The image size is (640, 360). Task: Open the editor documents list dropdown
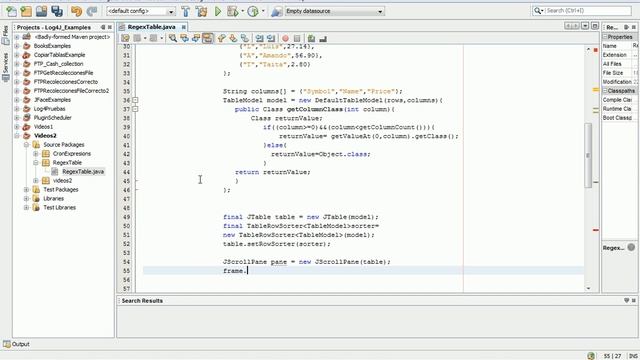click(585, 26)
